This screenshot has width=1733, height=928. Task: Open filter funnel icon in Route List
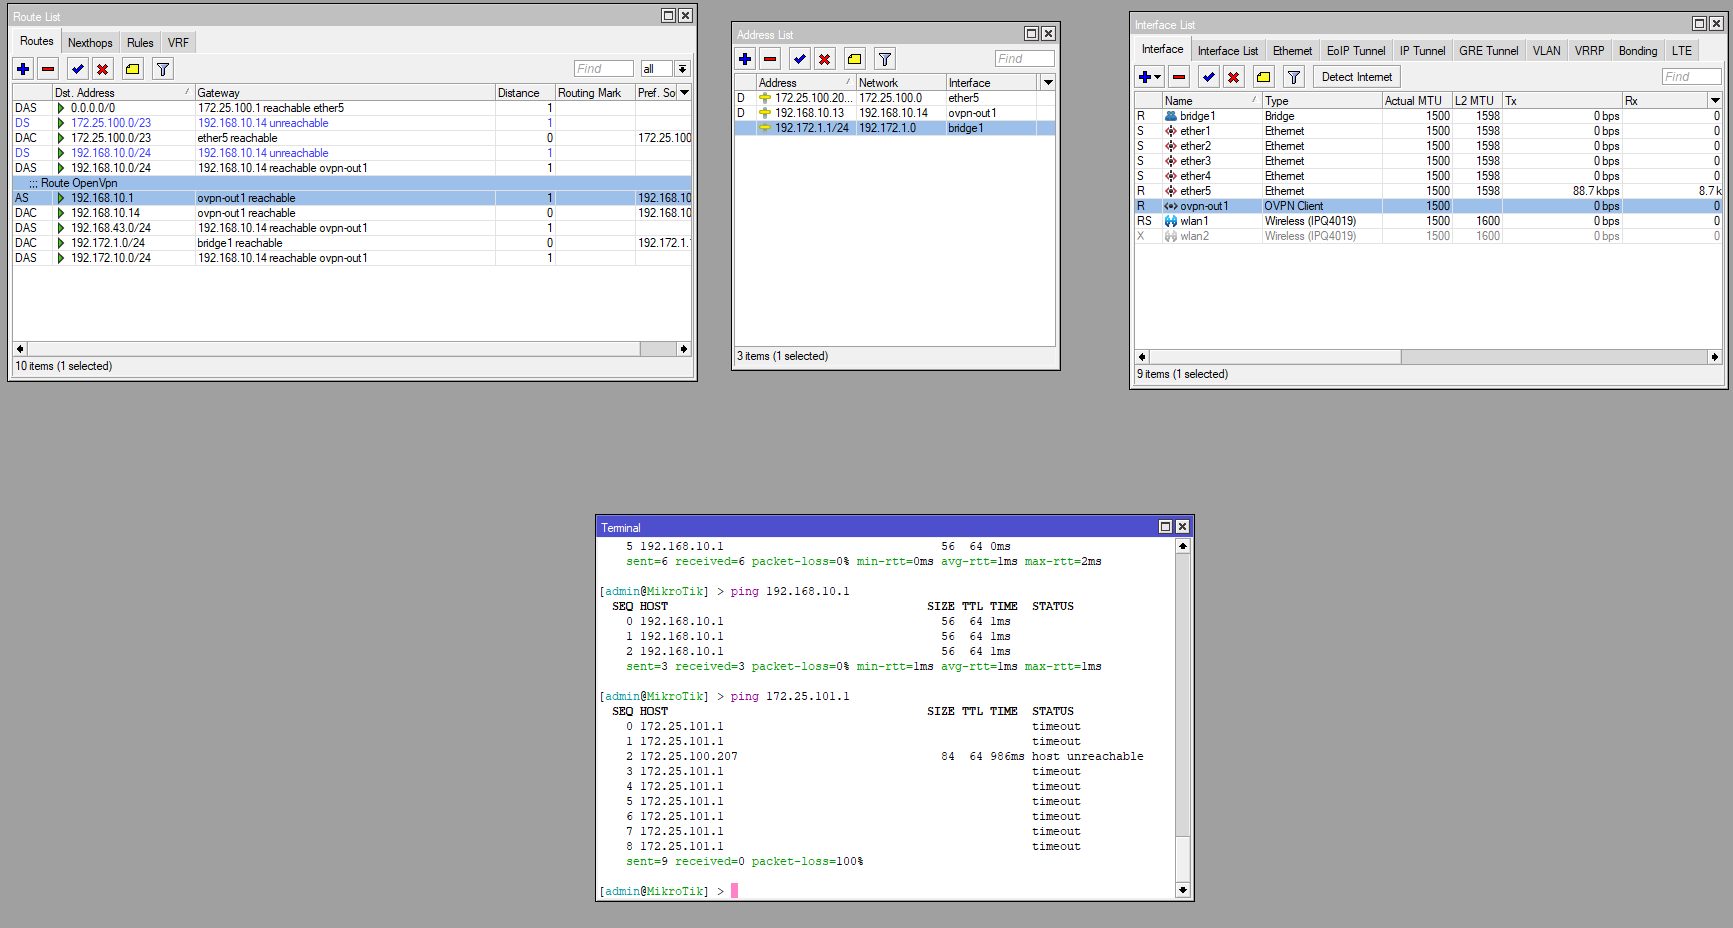click(x=162, y=69)
